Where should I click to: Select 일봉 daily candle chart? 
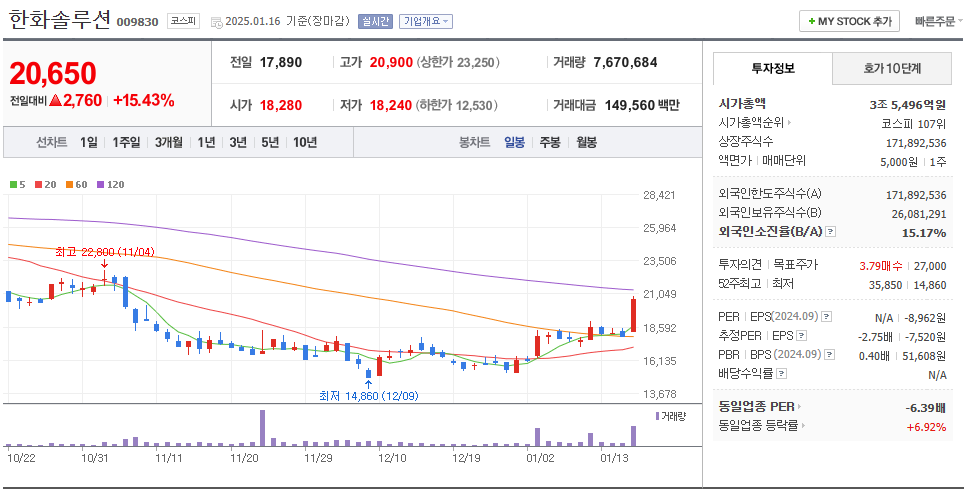514,142
